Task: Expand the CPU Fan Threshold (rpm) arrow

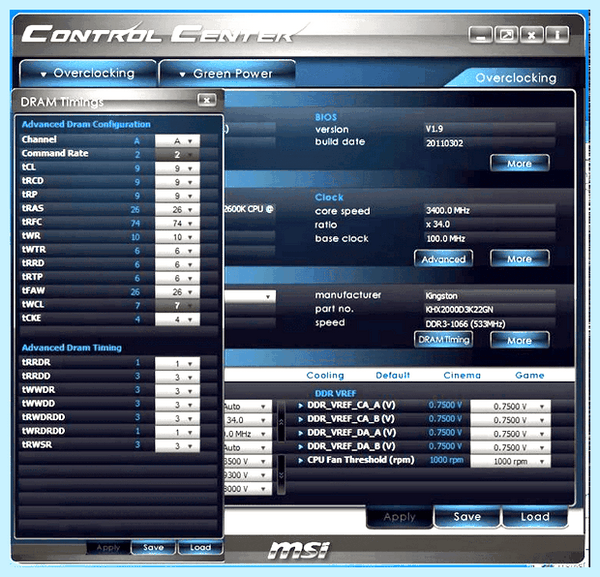Action: (301, 460)
